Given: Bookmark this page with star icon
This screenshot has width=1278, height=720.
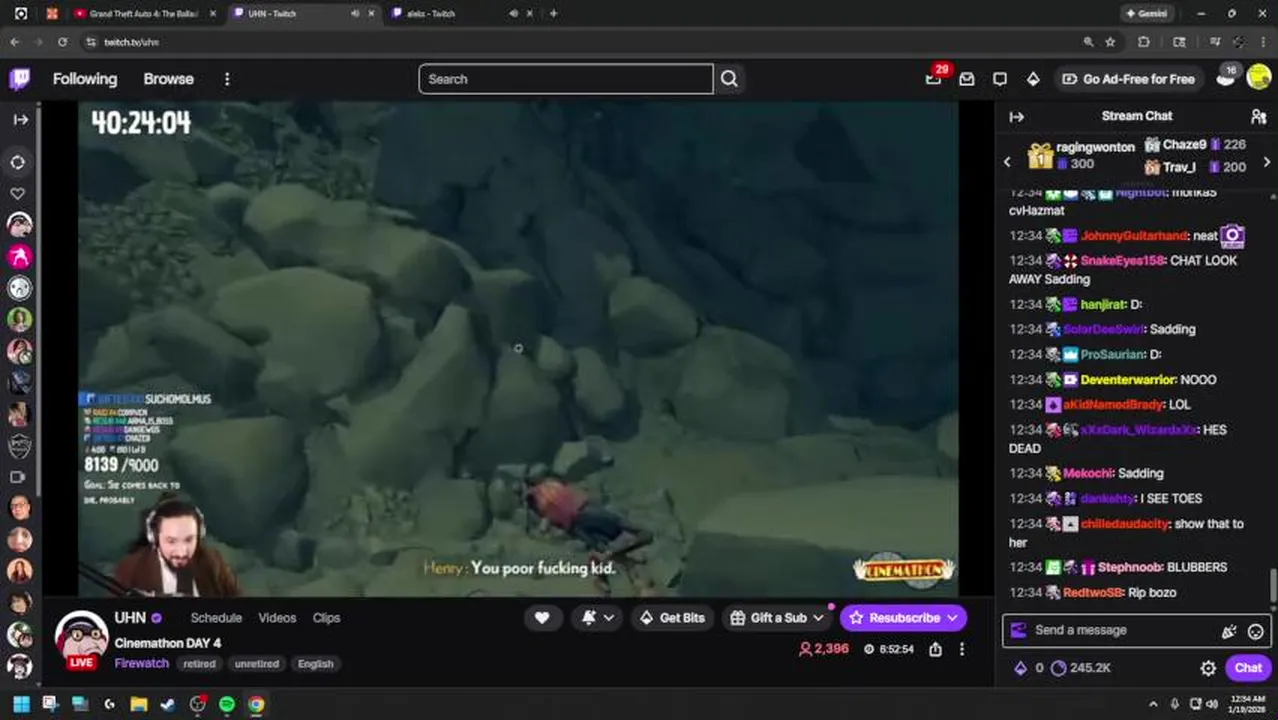Looking at the screenshot, I should 1110,42.
